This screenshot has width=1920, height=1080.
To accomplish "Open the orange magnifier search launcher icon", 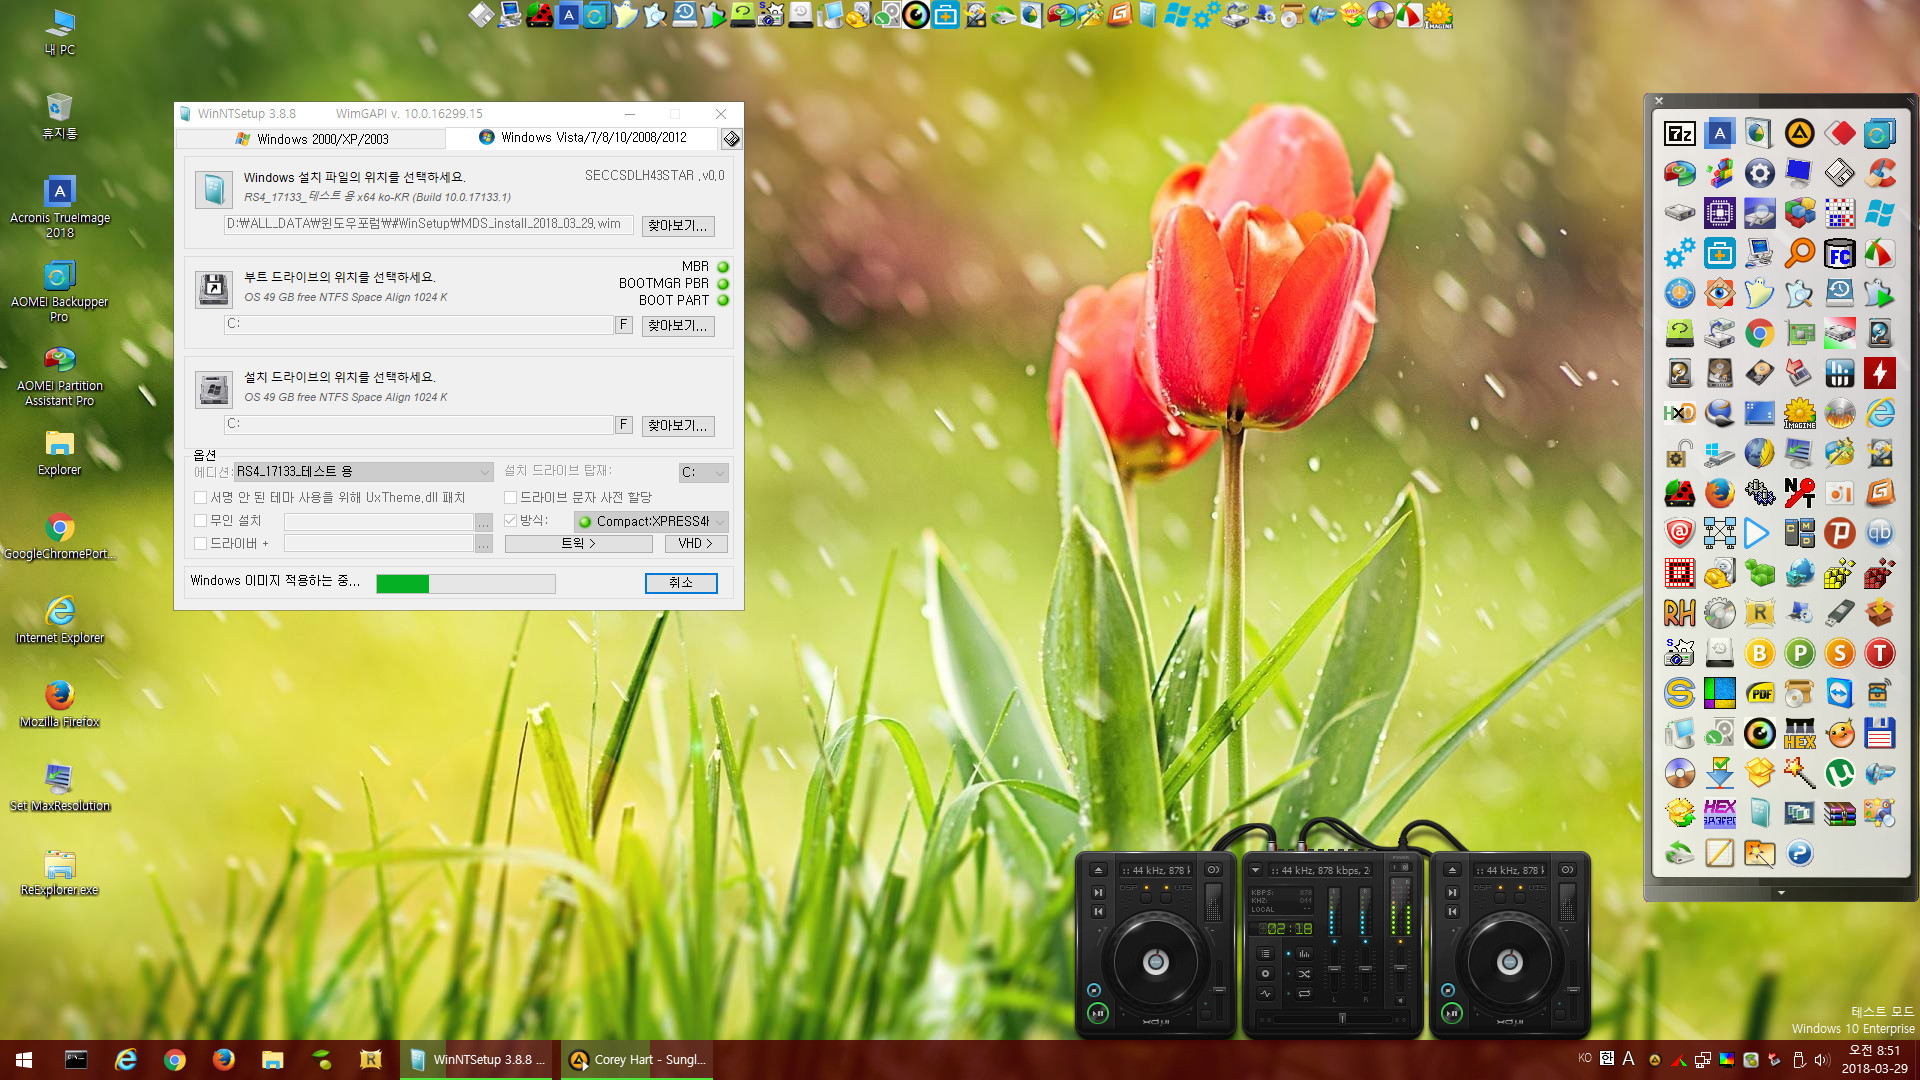I will 1799,254.
